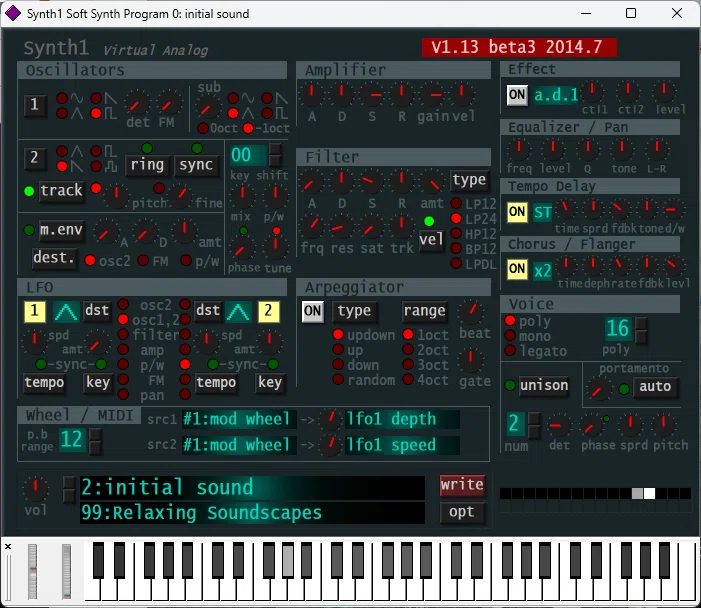Click the key shift stepper
701x608 pixels.
[x=275, y=155]
